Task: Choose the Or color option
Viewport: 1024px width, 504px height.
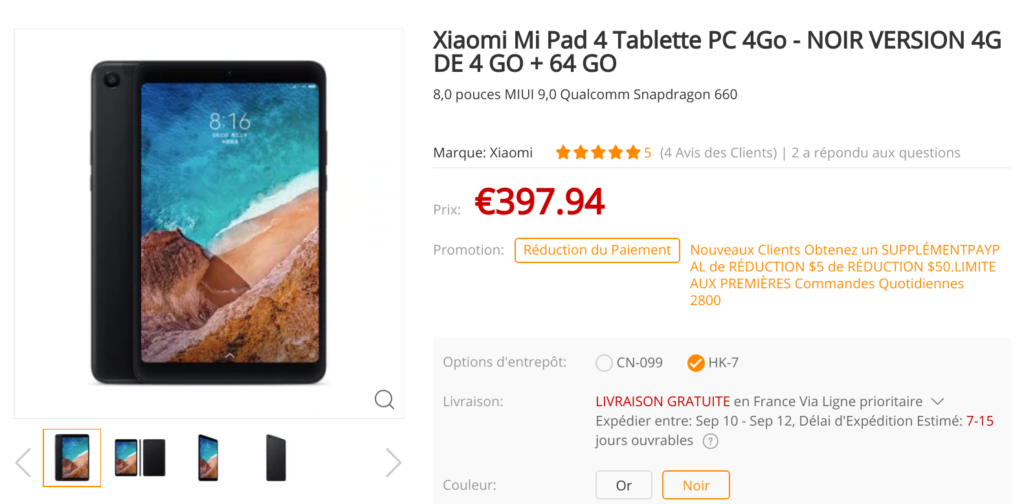Action: click(624, 485)
